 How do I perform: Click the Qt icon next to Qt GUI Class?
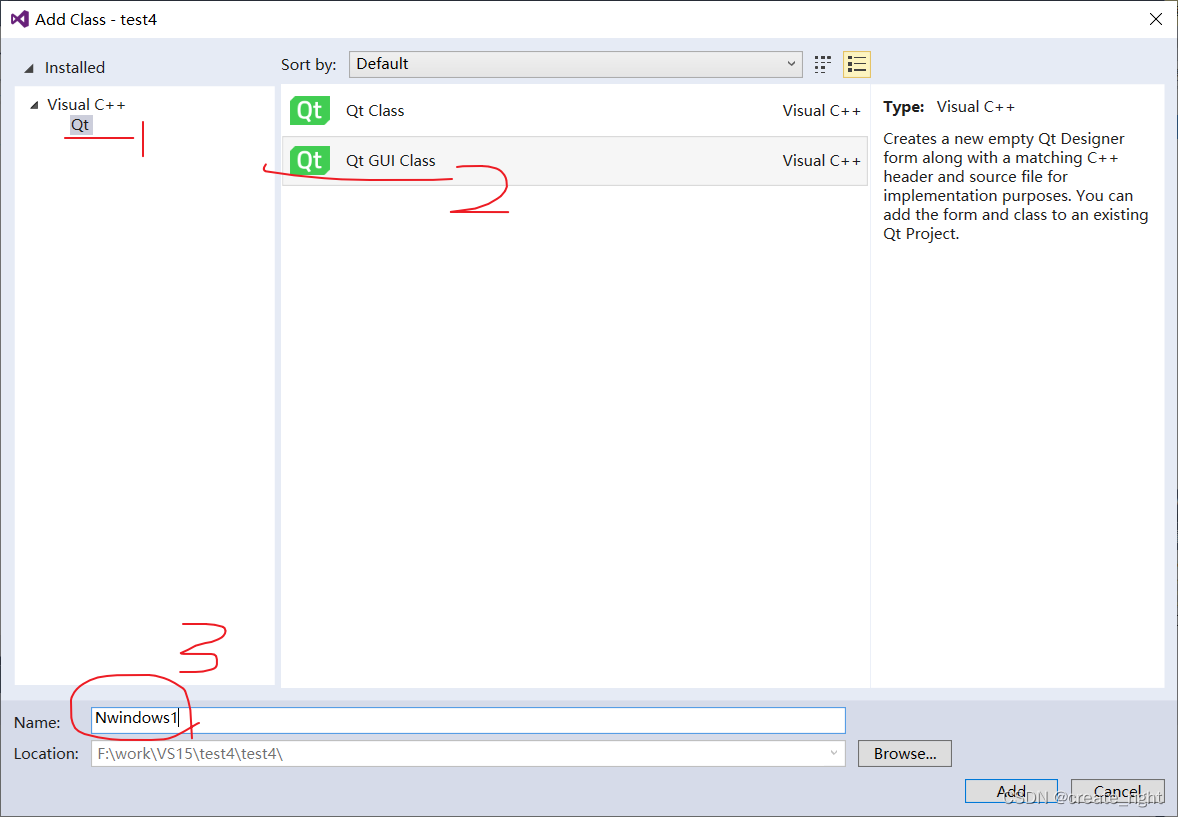coord(310,160)
